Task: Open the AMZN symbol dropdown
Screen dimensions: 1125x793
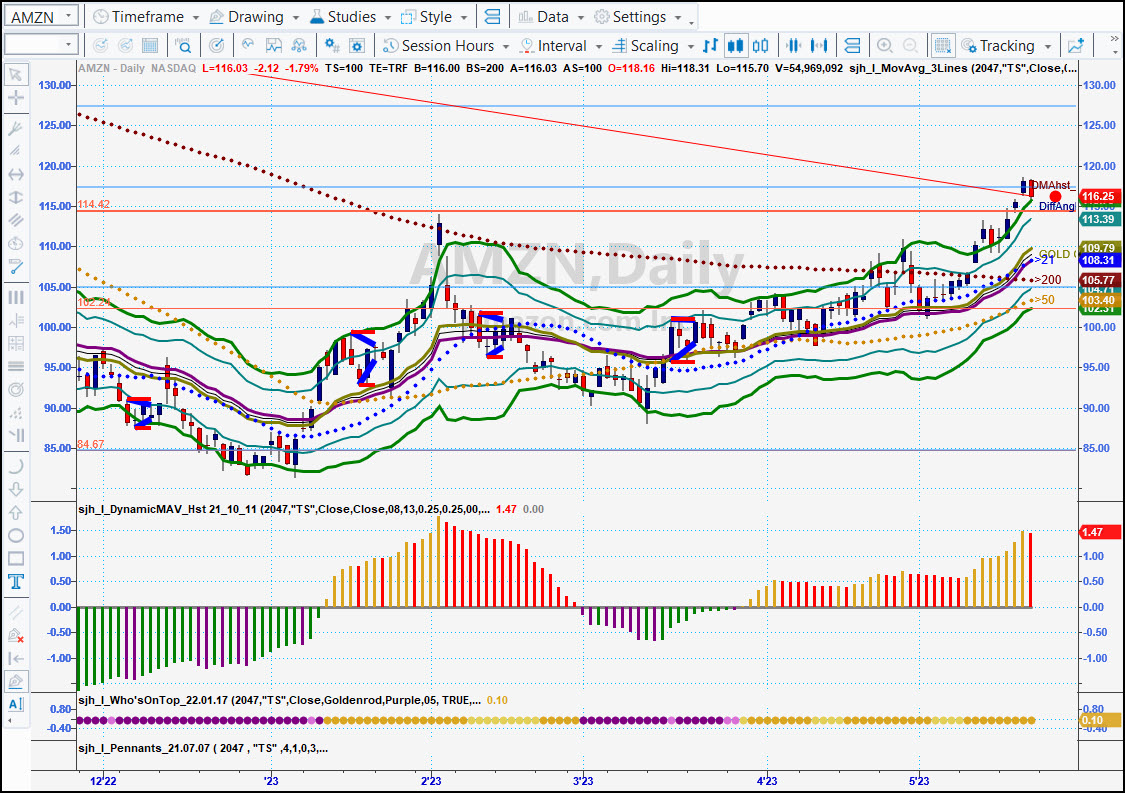Action: pyautogui.click(x=68, y=16)
